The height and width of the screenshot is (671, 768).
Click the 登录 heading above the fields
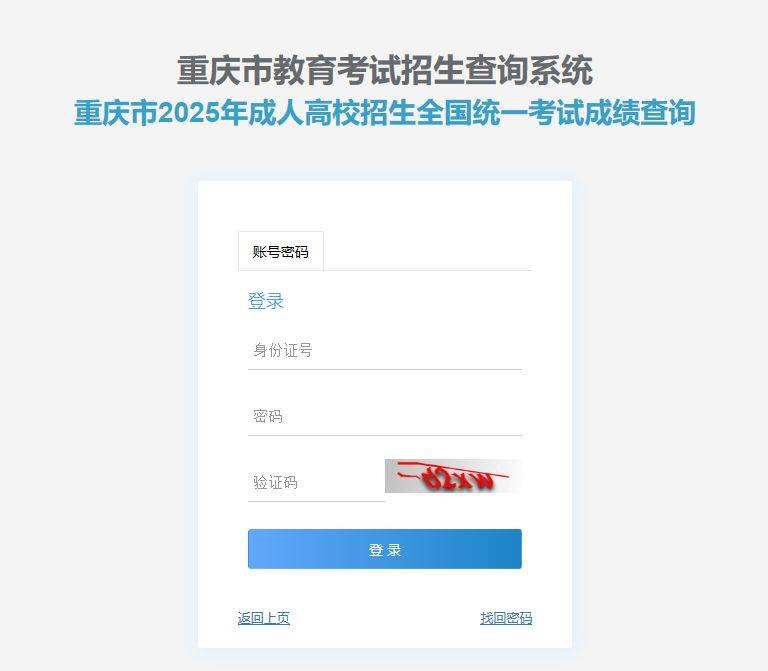tap(266, 301)
